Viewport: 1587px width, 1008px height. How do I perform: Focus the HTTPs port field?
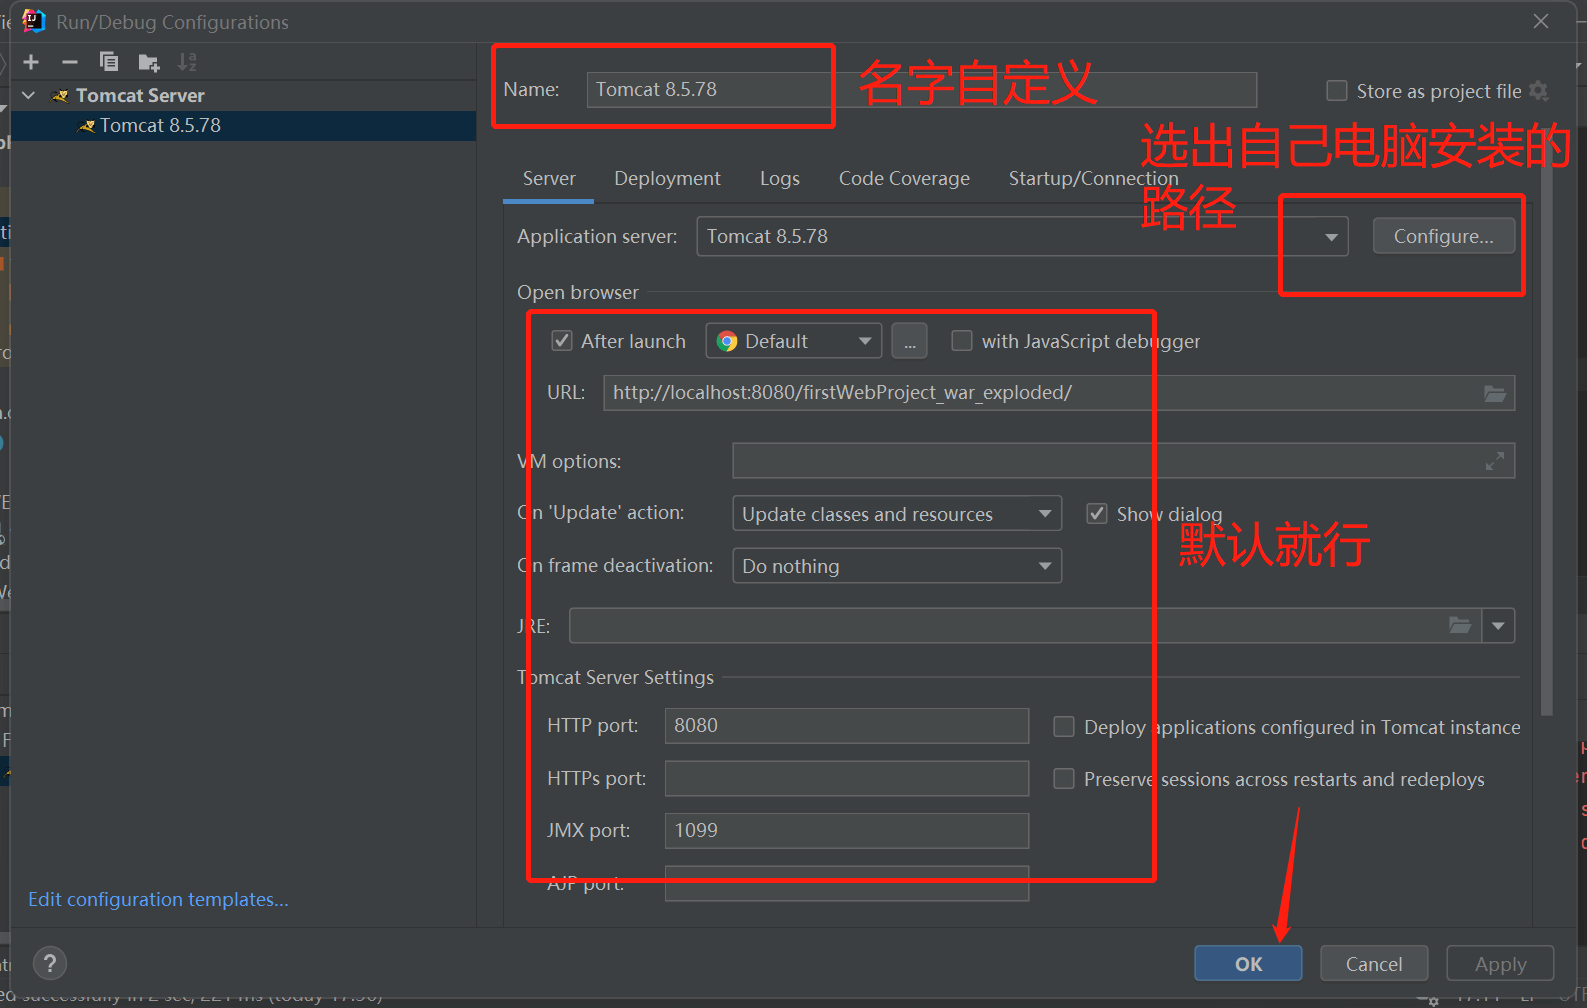(846, 779)
